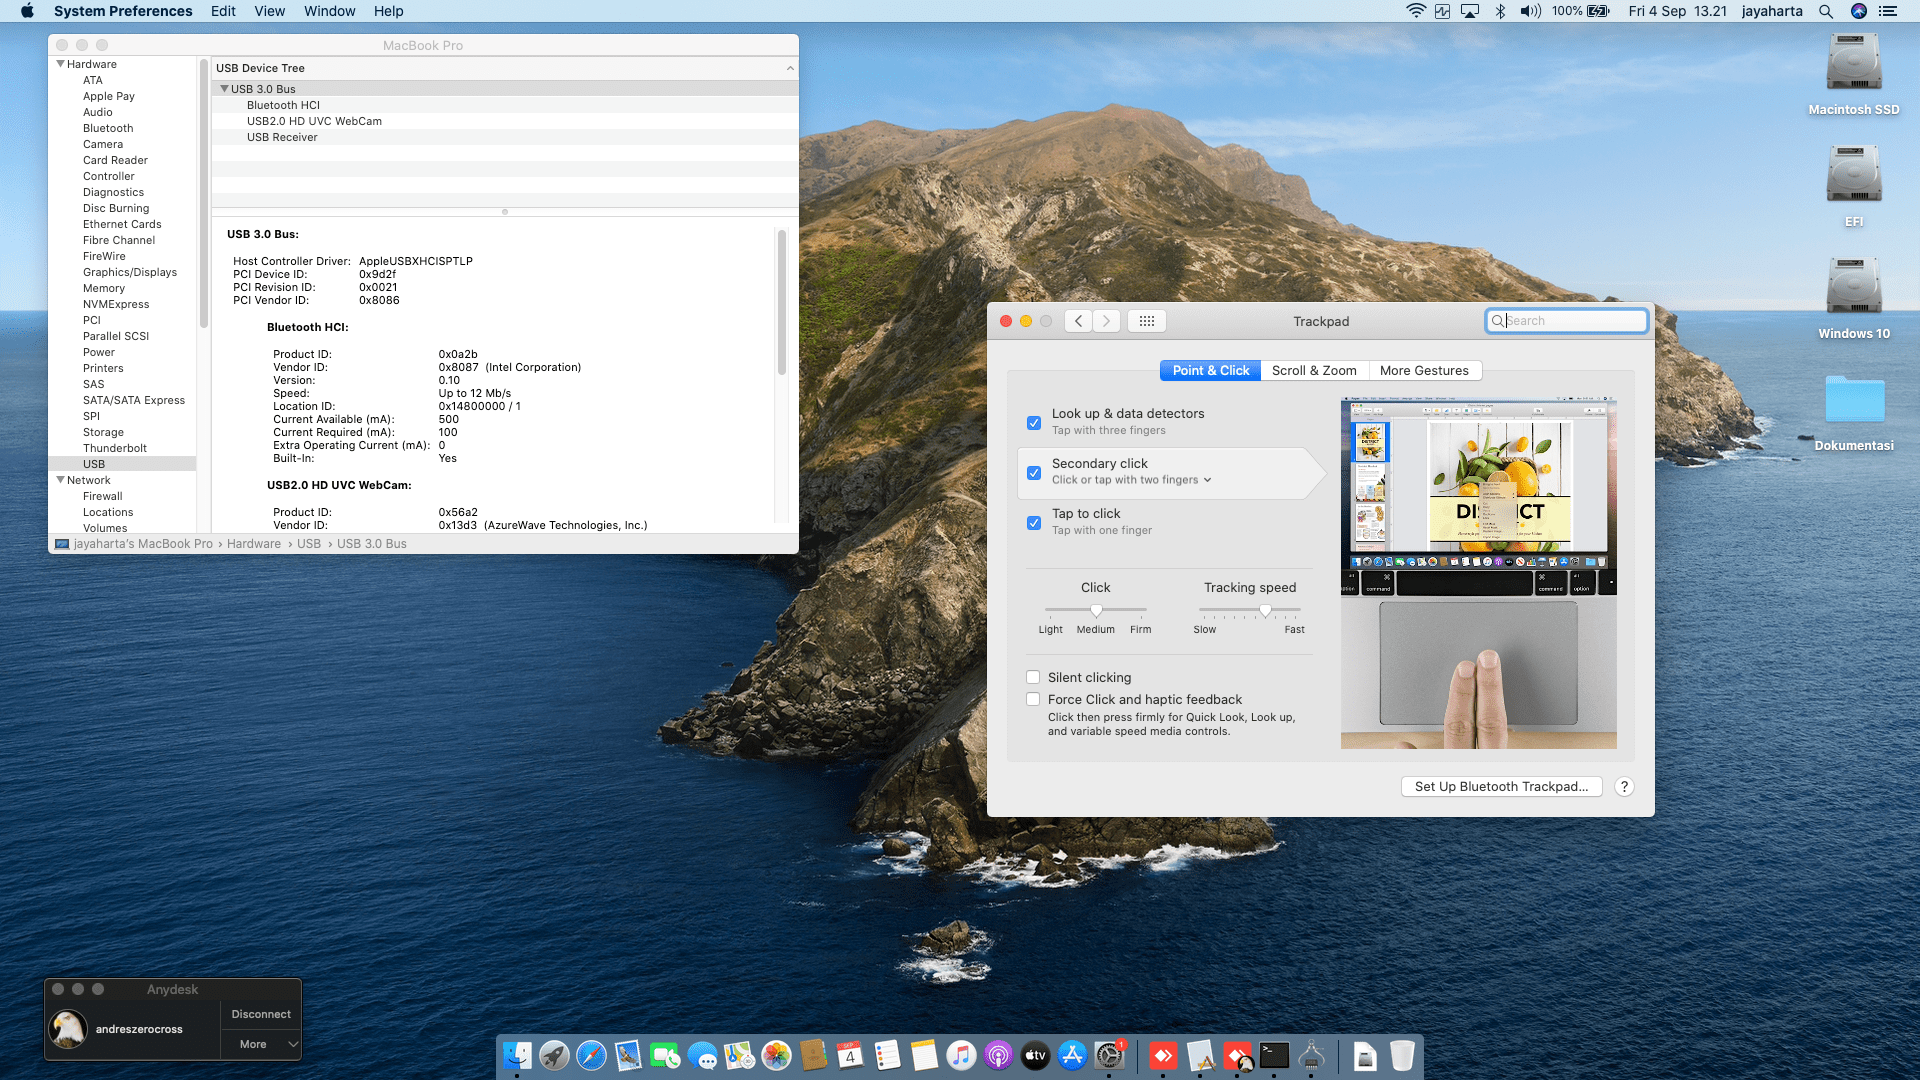Disable Look up & data detectors

tap(1034, 423)
